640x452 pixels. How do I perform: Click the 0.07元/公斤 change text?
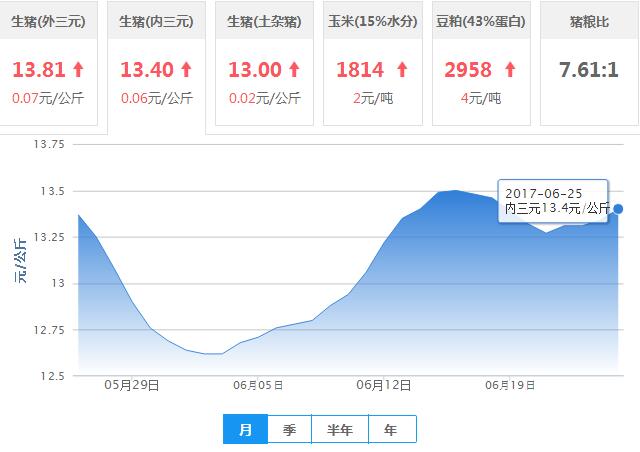click(x=48, y=98)
